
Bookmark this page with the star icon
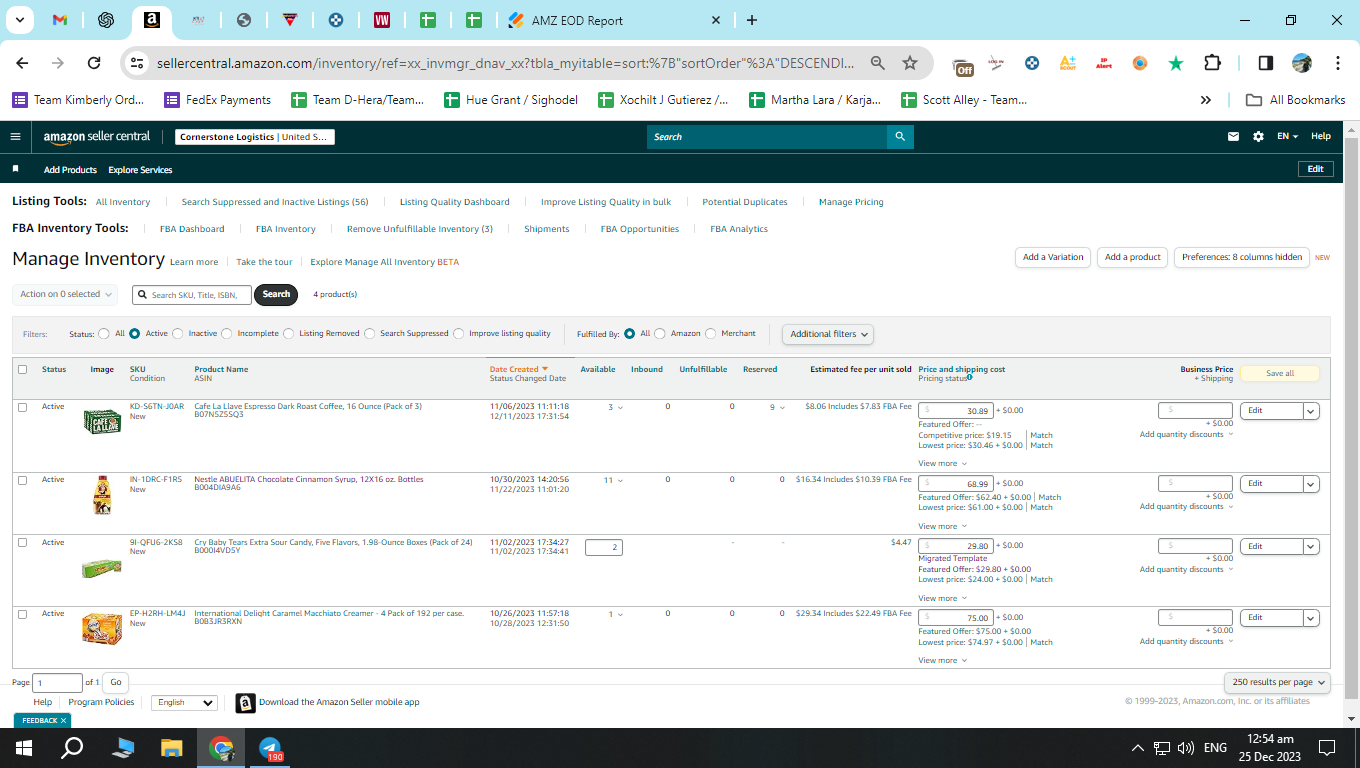[910, 63]
